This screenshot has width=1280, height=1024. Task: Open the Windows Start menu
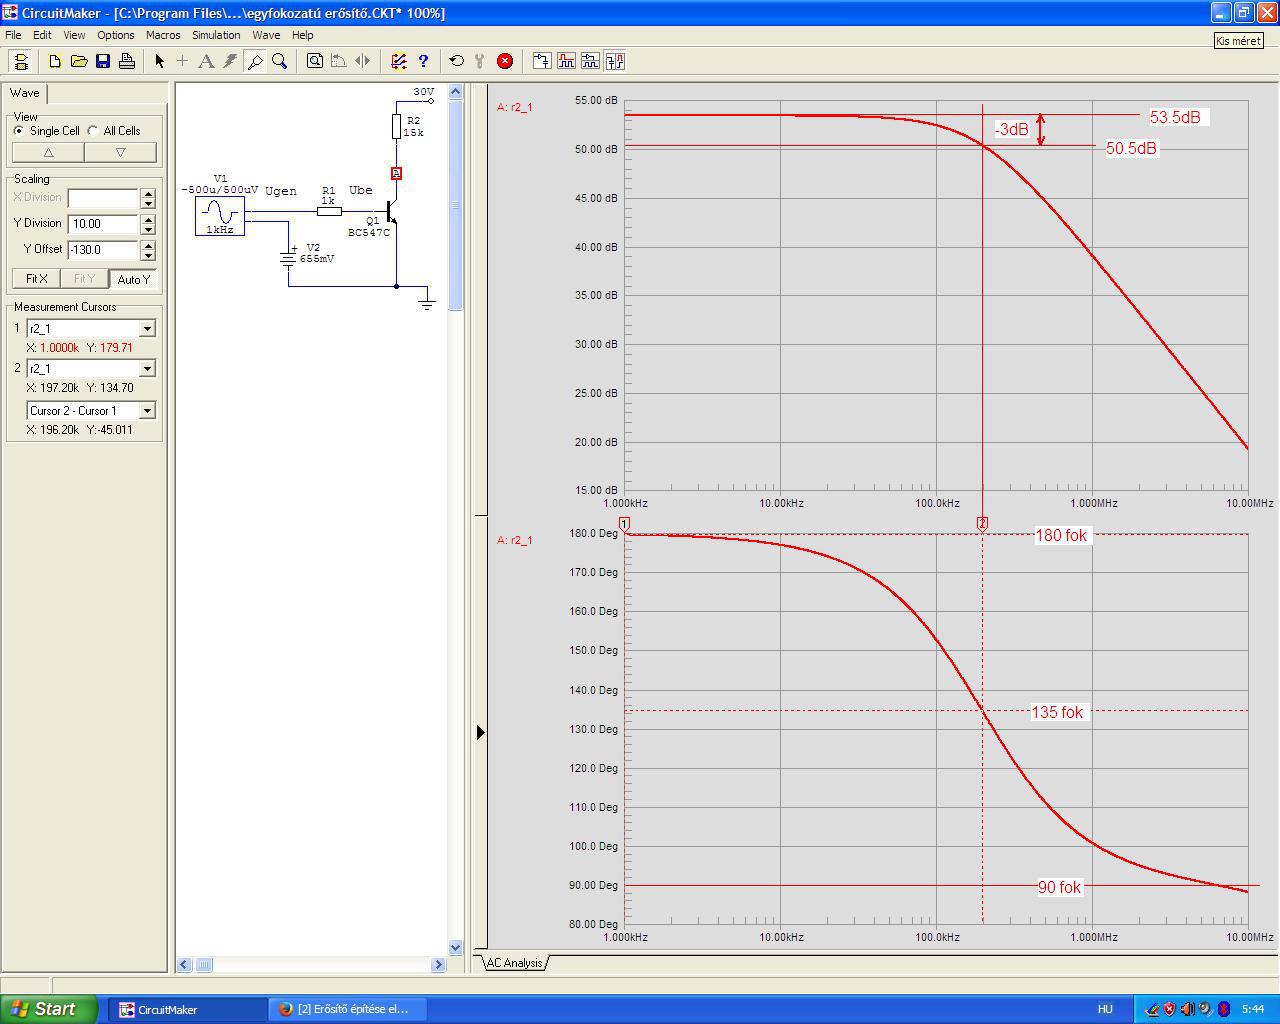[49, 1009]
